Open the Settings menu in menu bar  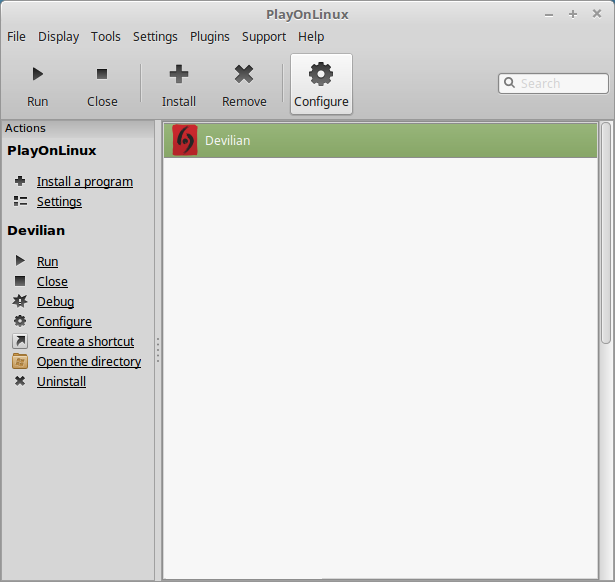point(155,36)
